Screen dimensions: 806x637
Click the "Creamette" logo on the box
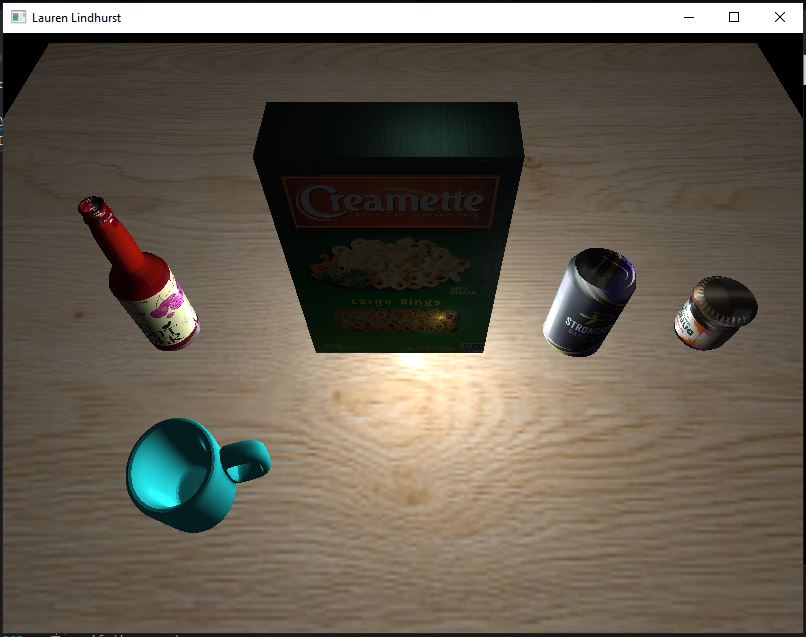(x=391, y=202)
